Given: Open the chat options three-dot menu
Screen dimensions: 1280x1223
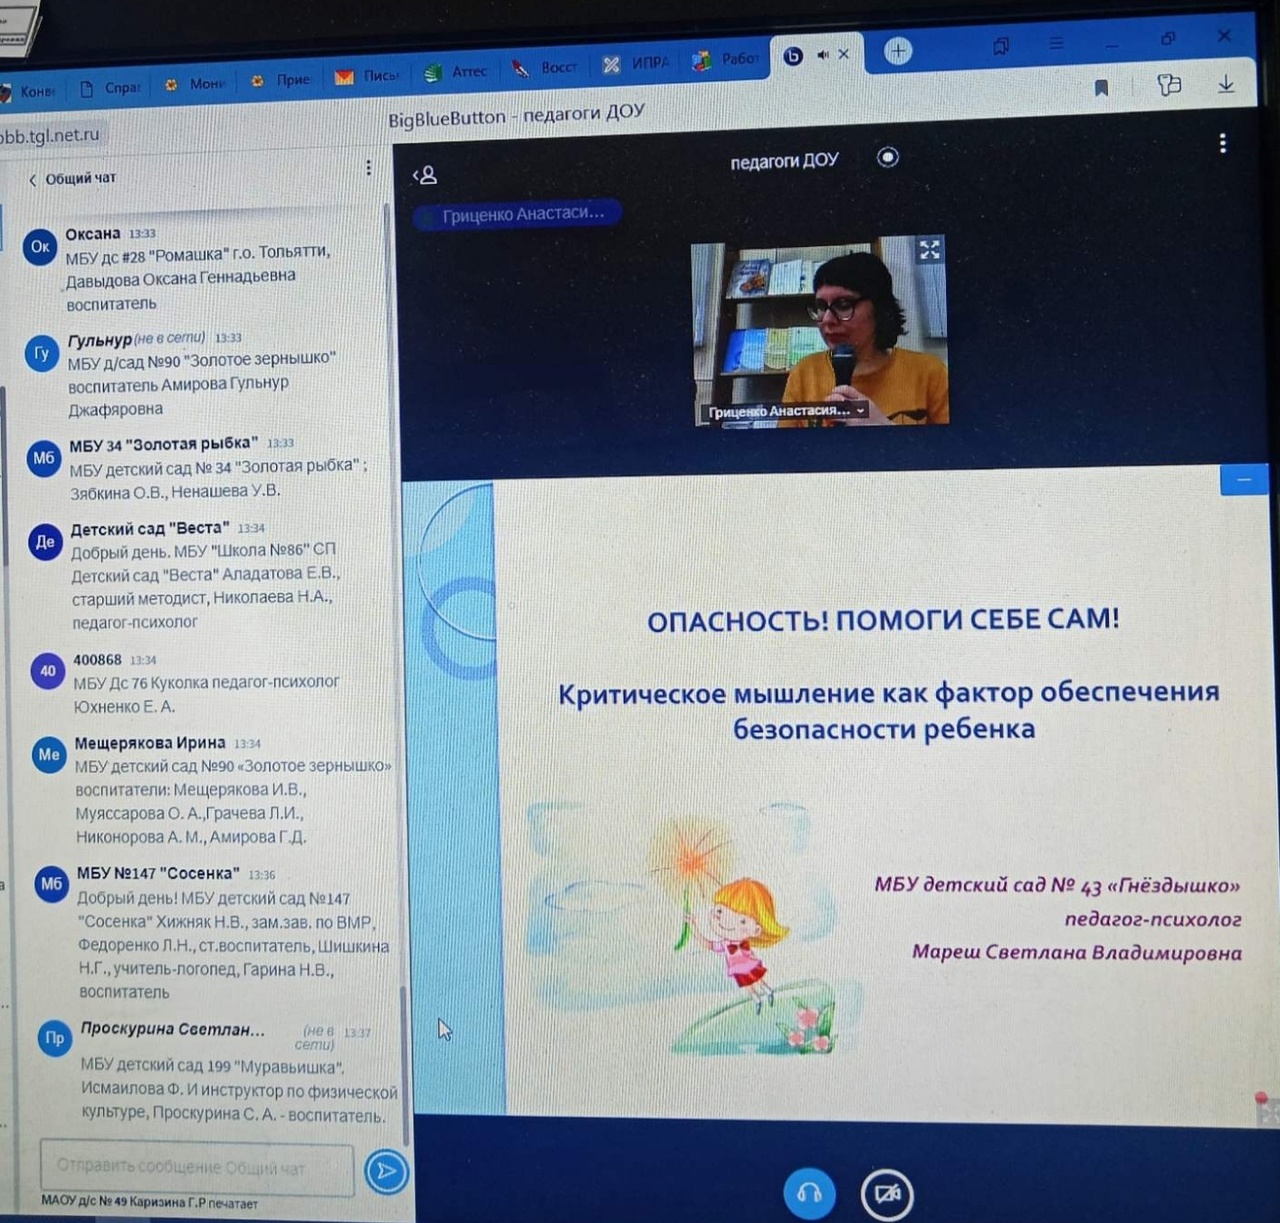Looking at the screenshot, I should pos(368,168).
